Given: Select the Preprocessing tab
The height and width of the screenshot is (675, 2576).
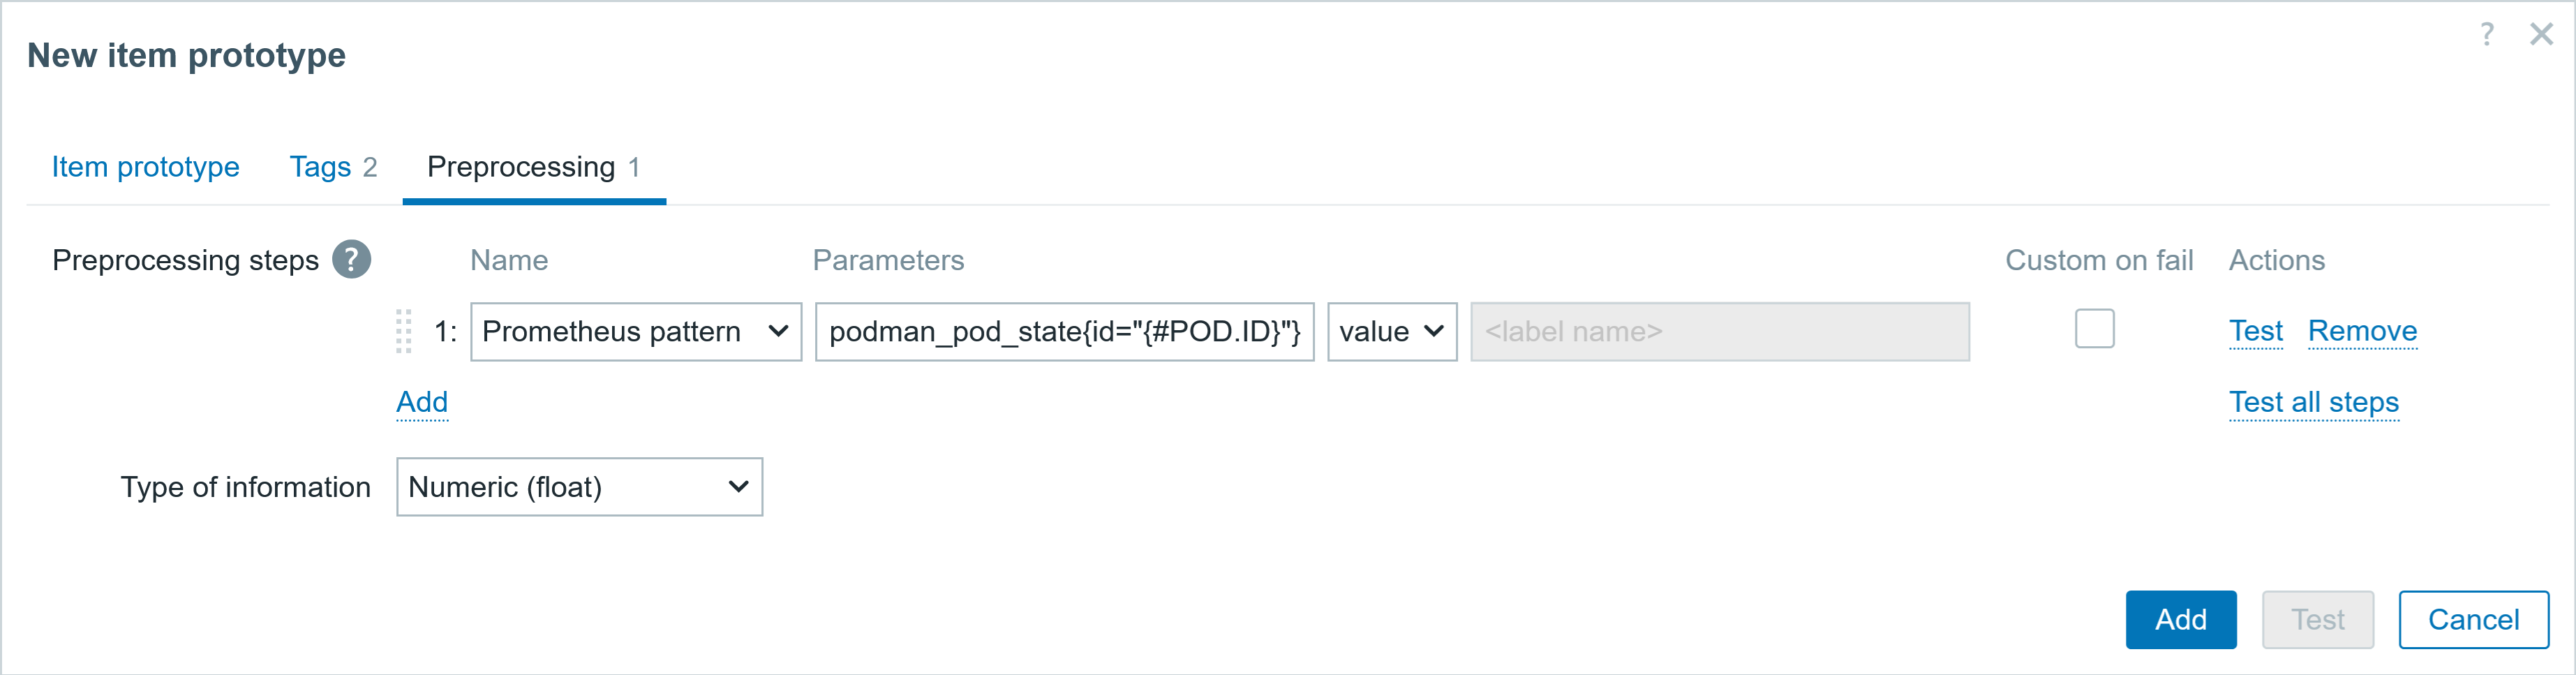Looking at the screenshot, I should tap(534, 167).
